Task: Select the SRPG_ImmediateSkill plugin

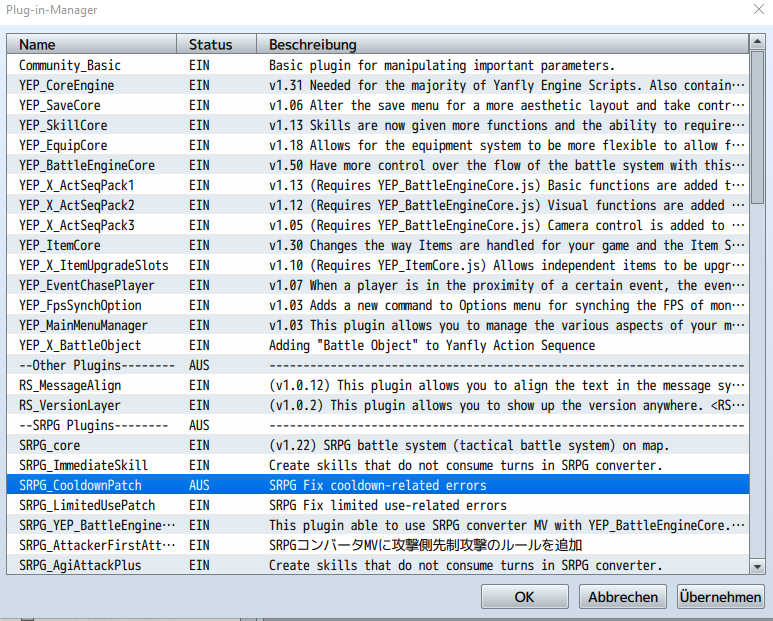Action: [378, 465]
